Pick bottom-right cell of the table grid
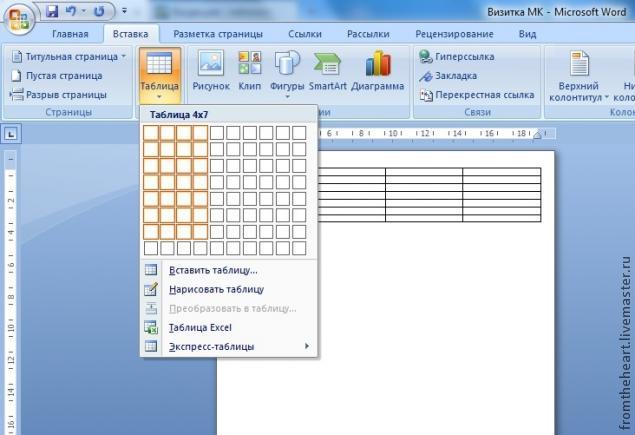 pos(299,248)
